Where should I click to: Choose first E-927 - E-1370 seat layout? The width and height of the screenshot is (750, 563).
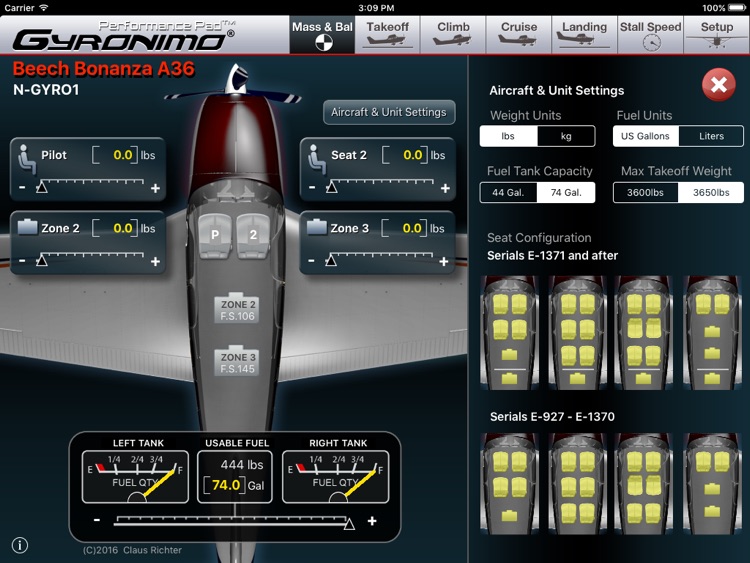coord(509,484)
